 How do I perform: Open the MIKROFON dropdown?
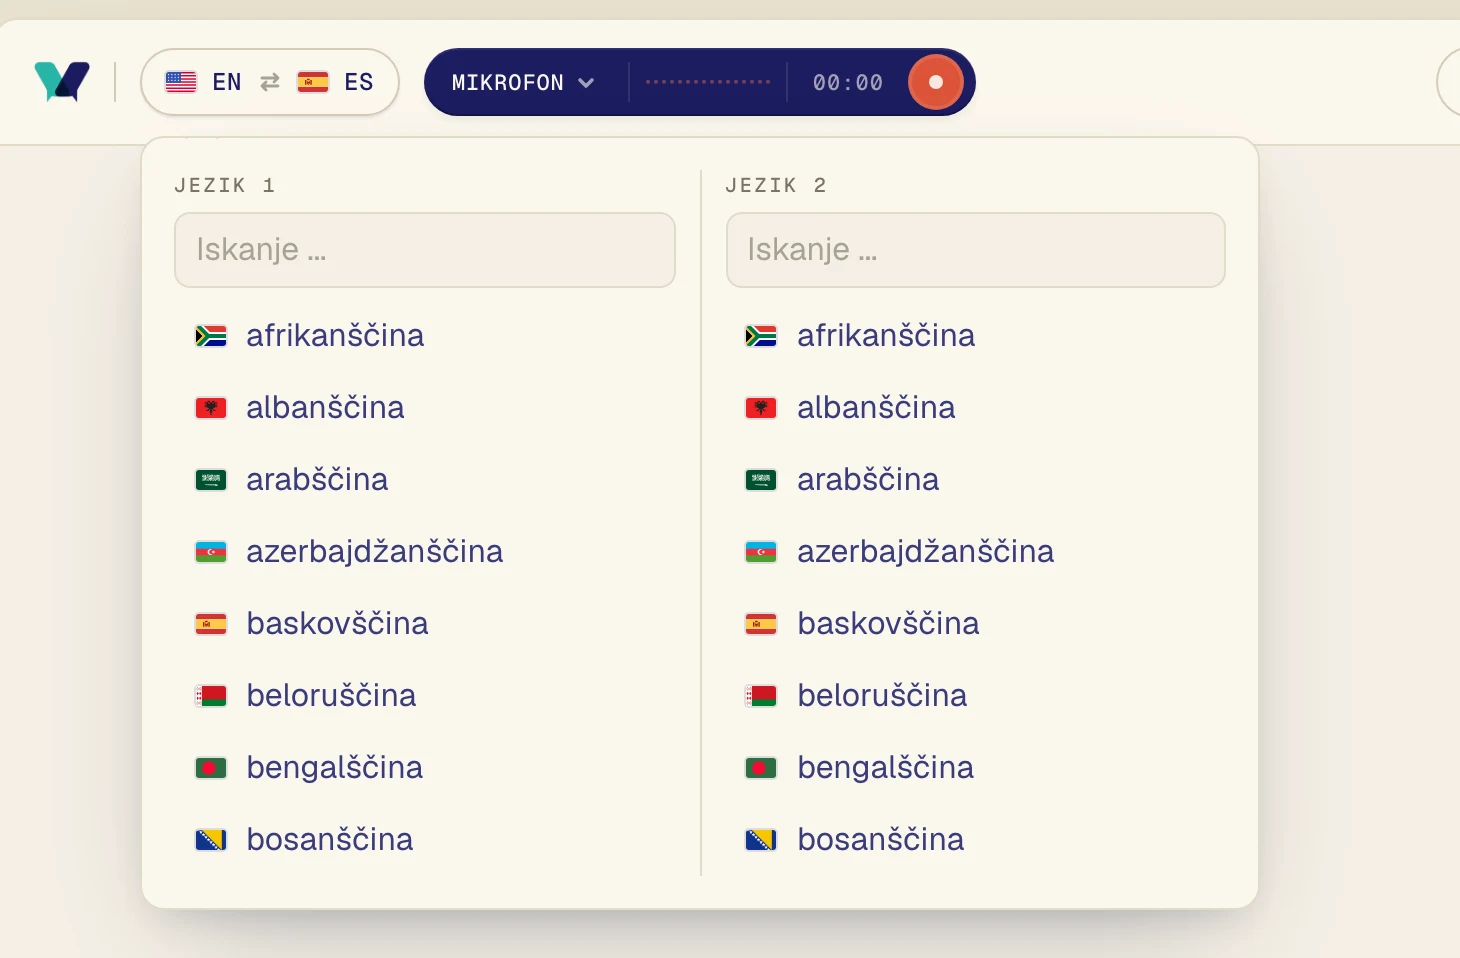(523, 83)
